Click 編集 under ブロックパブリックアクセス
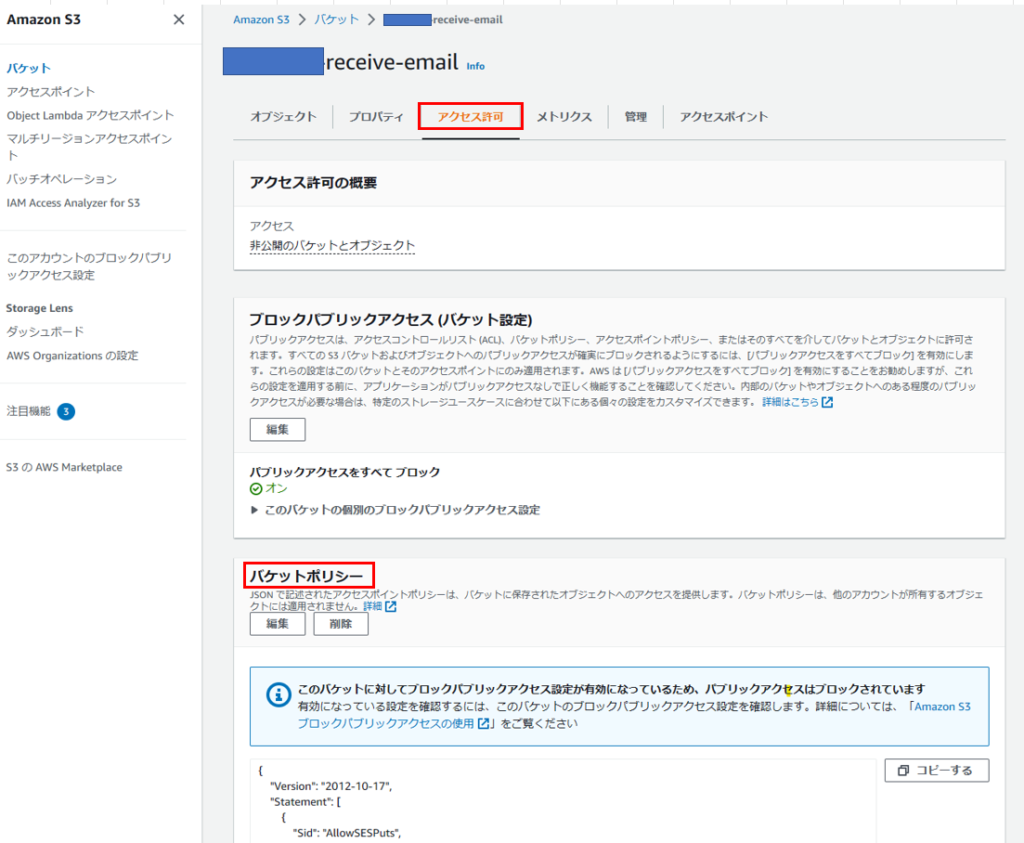Image resolution: width=1024 pixels, height=843 pixels. point(278,430)
